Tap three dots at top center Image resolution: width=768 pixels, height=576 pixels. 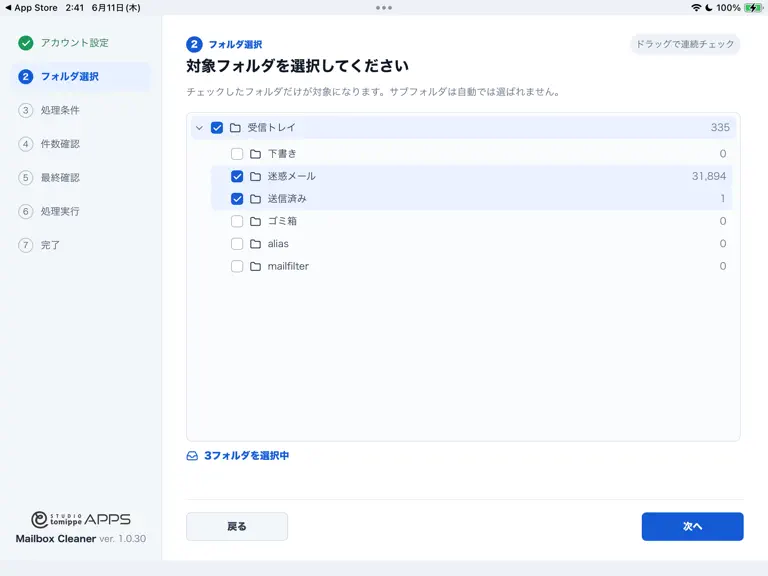pyautogui.click(x=384, y=8)
